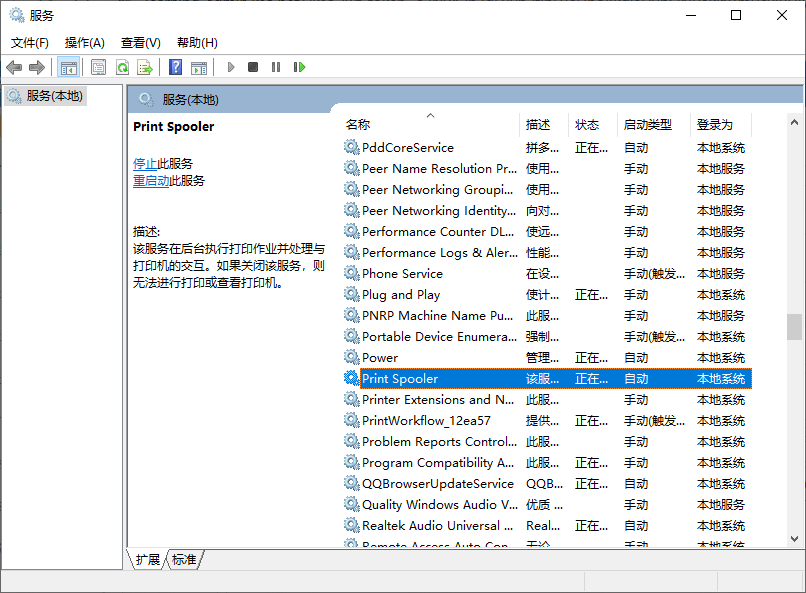This screenshot has width=806, height=593.
Task: Click gear icon of QQBrowserUpdateService row
Action: 352,483
